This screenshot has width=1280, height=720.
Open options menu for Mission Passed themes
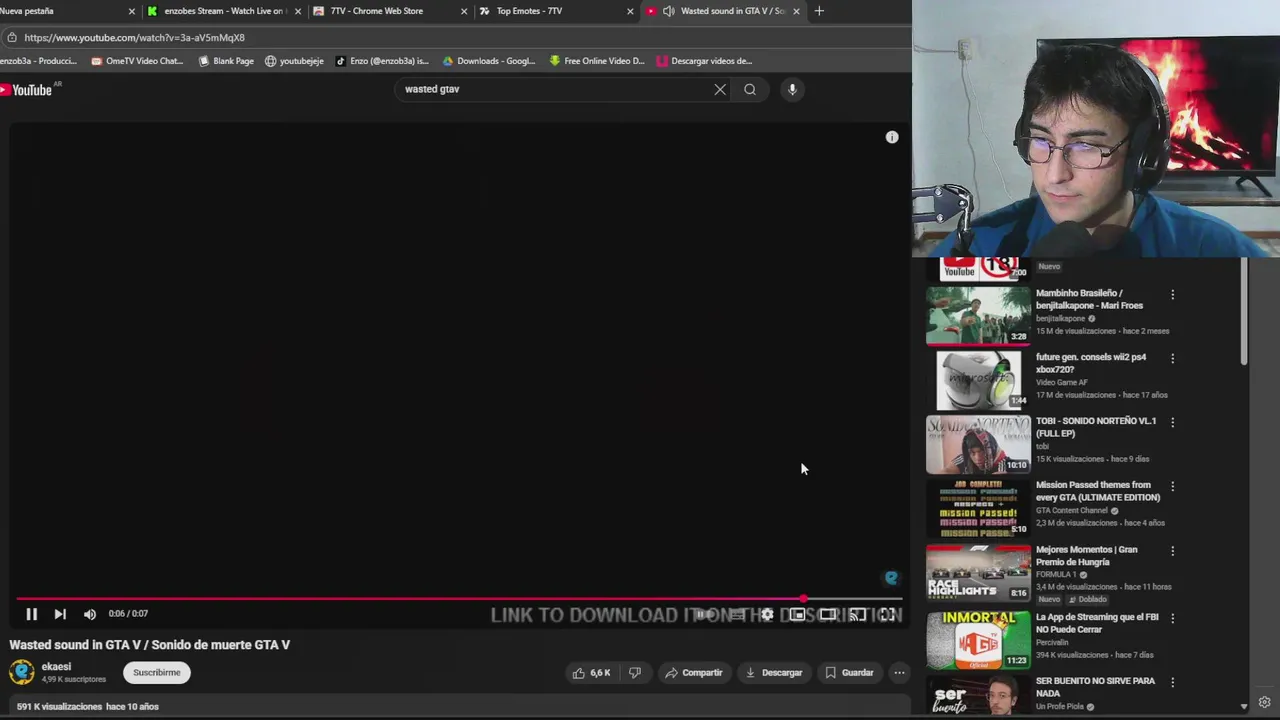coord(1173,486)
